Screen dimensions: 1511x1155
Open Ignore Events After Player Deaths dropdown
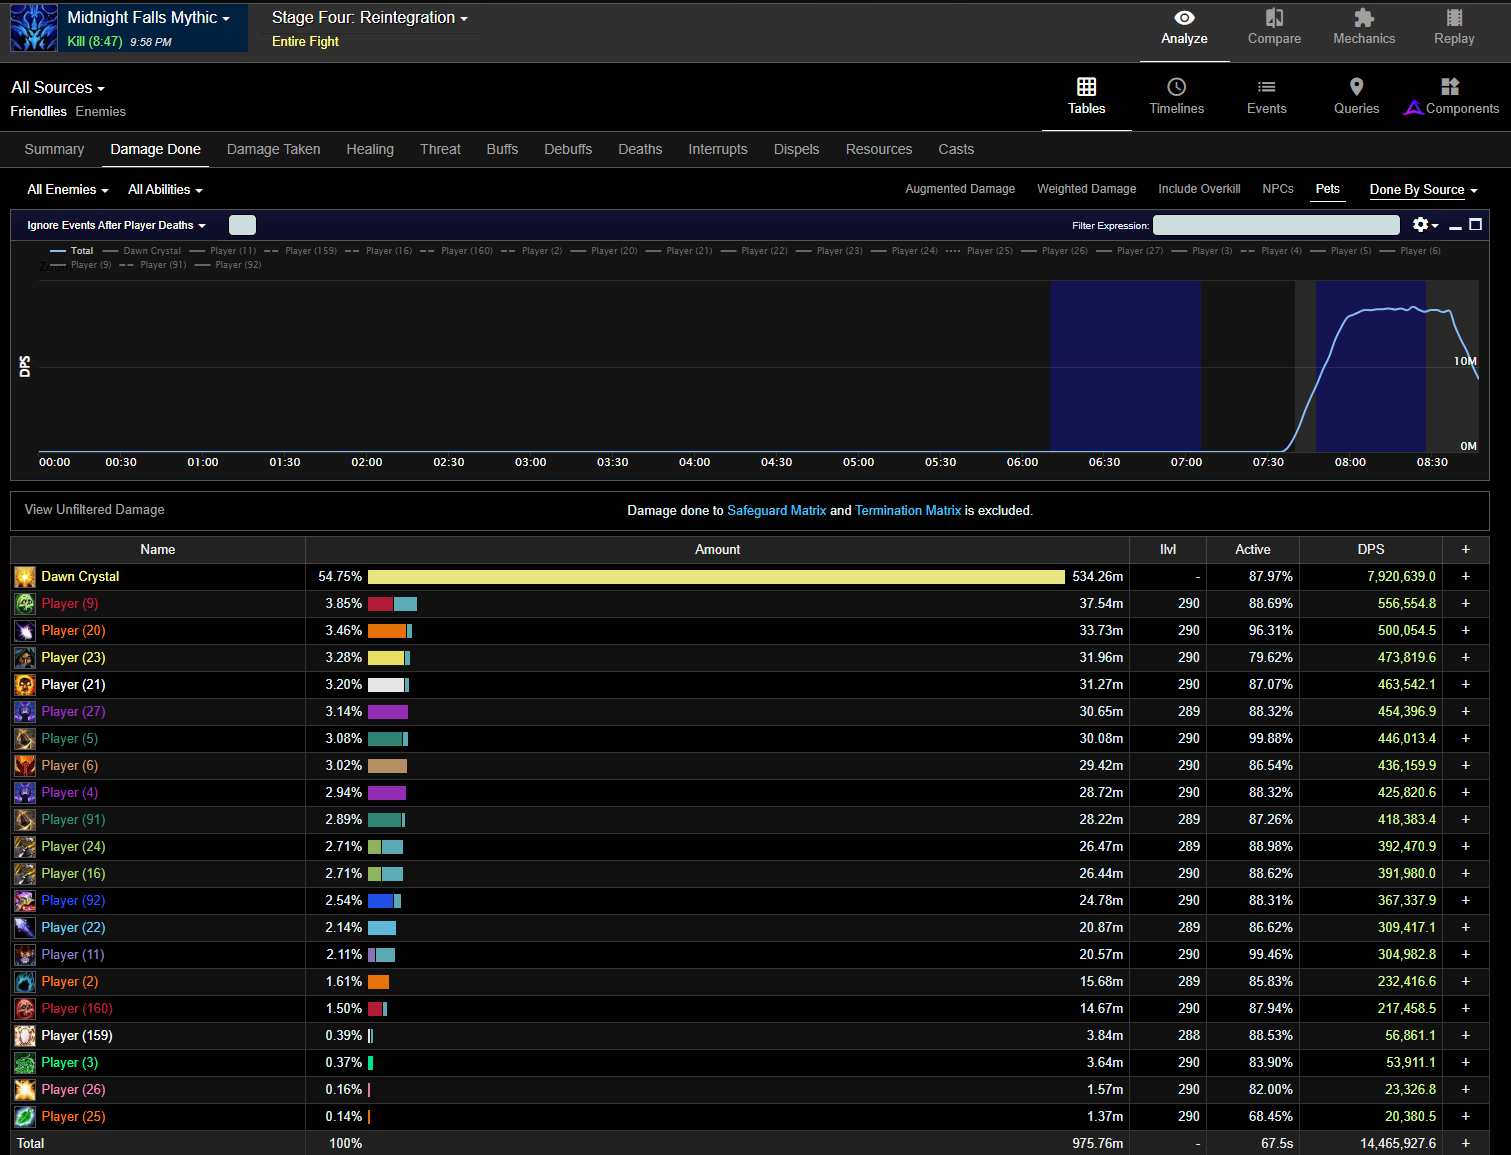click(x=116, y=225)
